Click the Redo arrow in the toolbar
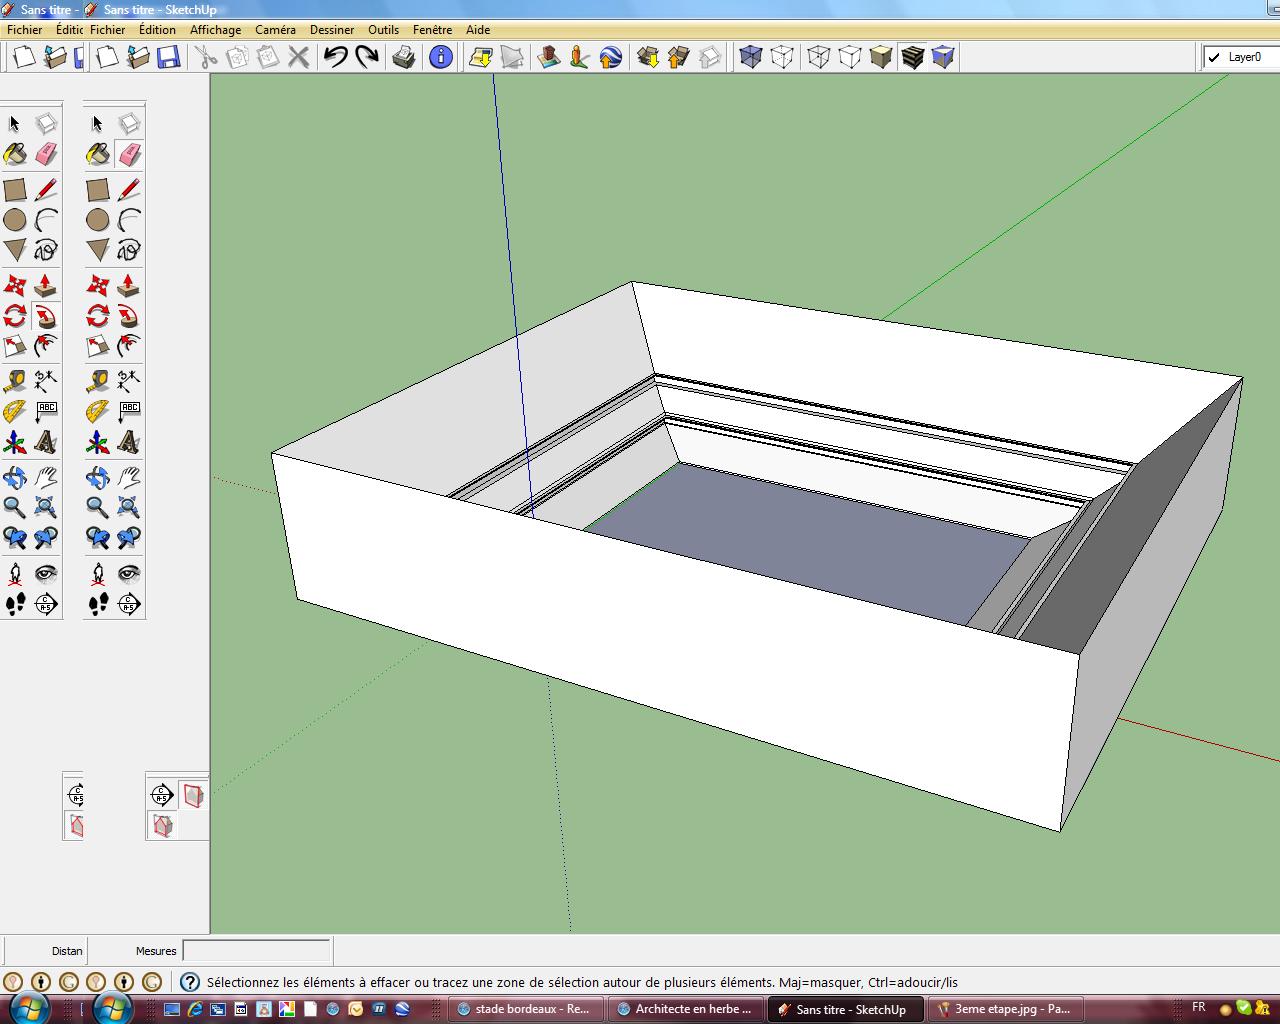The width and height of the screenshot is (1280, 1024). click(367, 57)
